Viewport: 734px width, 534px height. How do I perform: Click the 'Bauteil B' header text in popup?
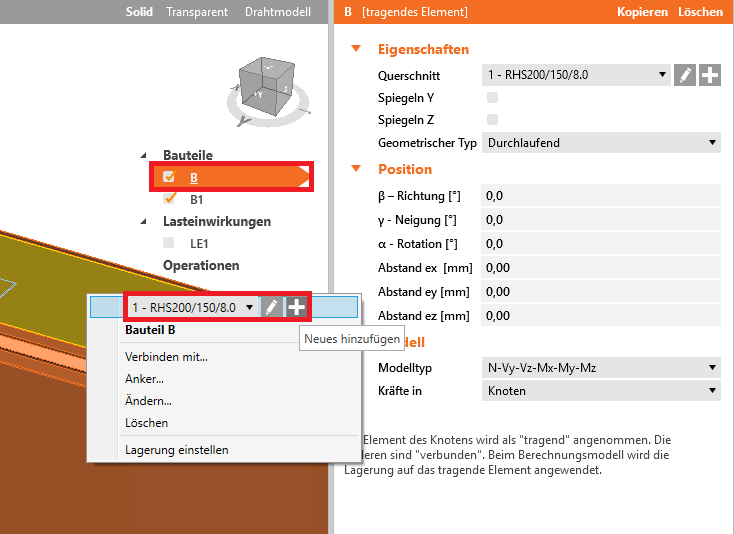point(150,330)
